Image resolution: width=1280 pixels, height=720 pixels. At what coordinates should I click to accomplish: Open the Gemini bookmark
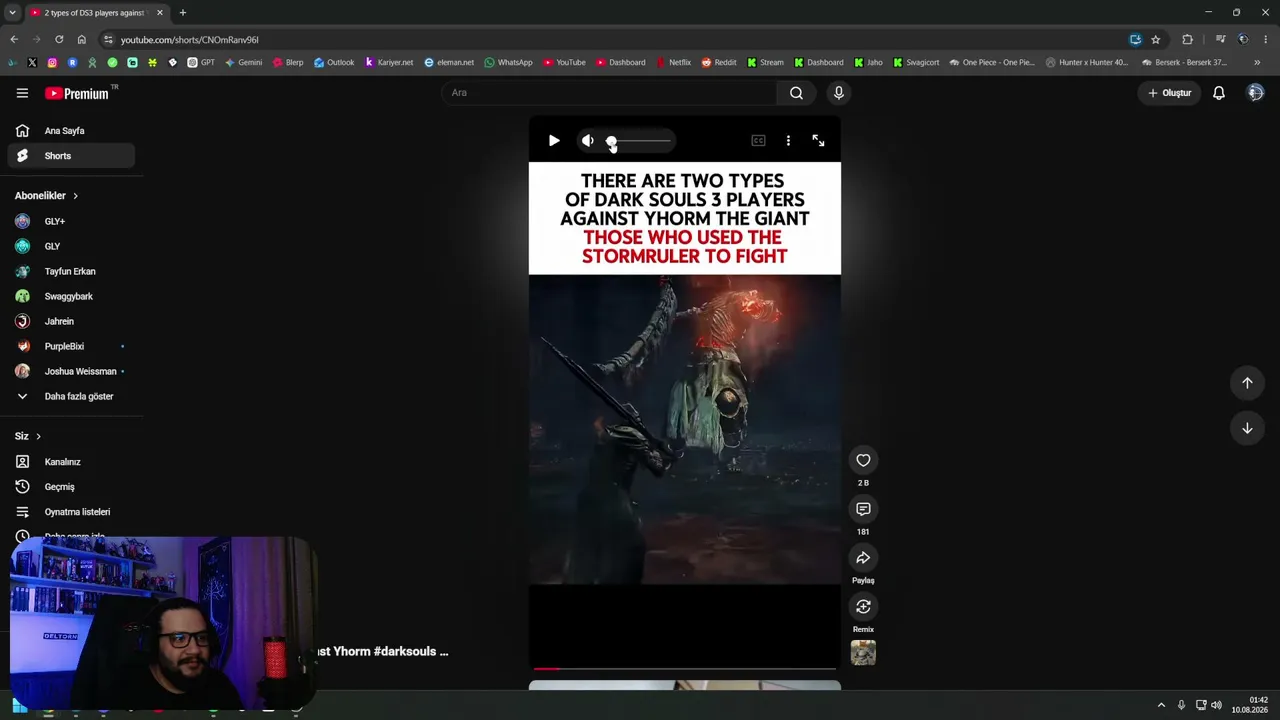click(x=243, y=62)
